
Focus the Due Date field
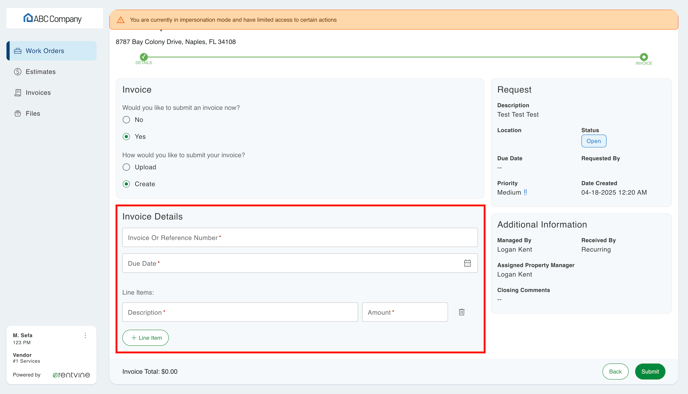pyautogui.click(x=300, y=263)
